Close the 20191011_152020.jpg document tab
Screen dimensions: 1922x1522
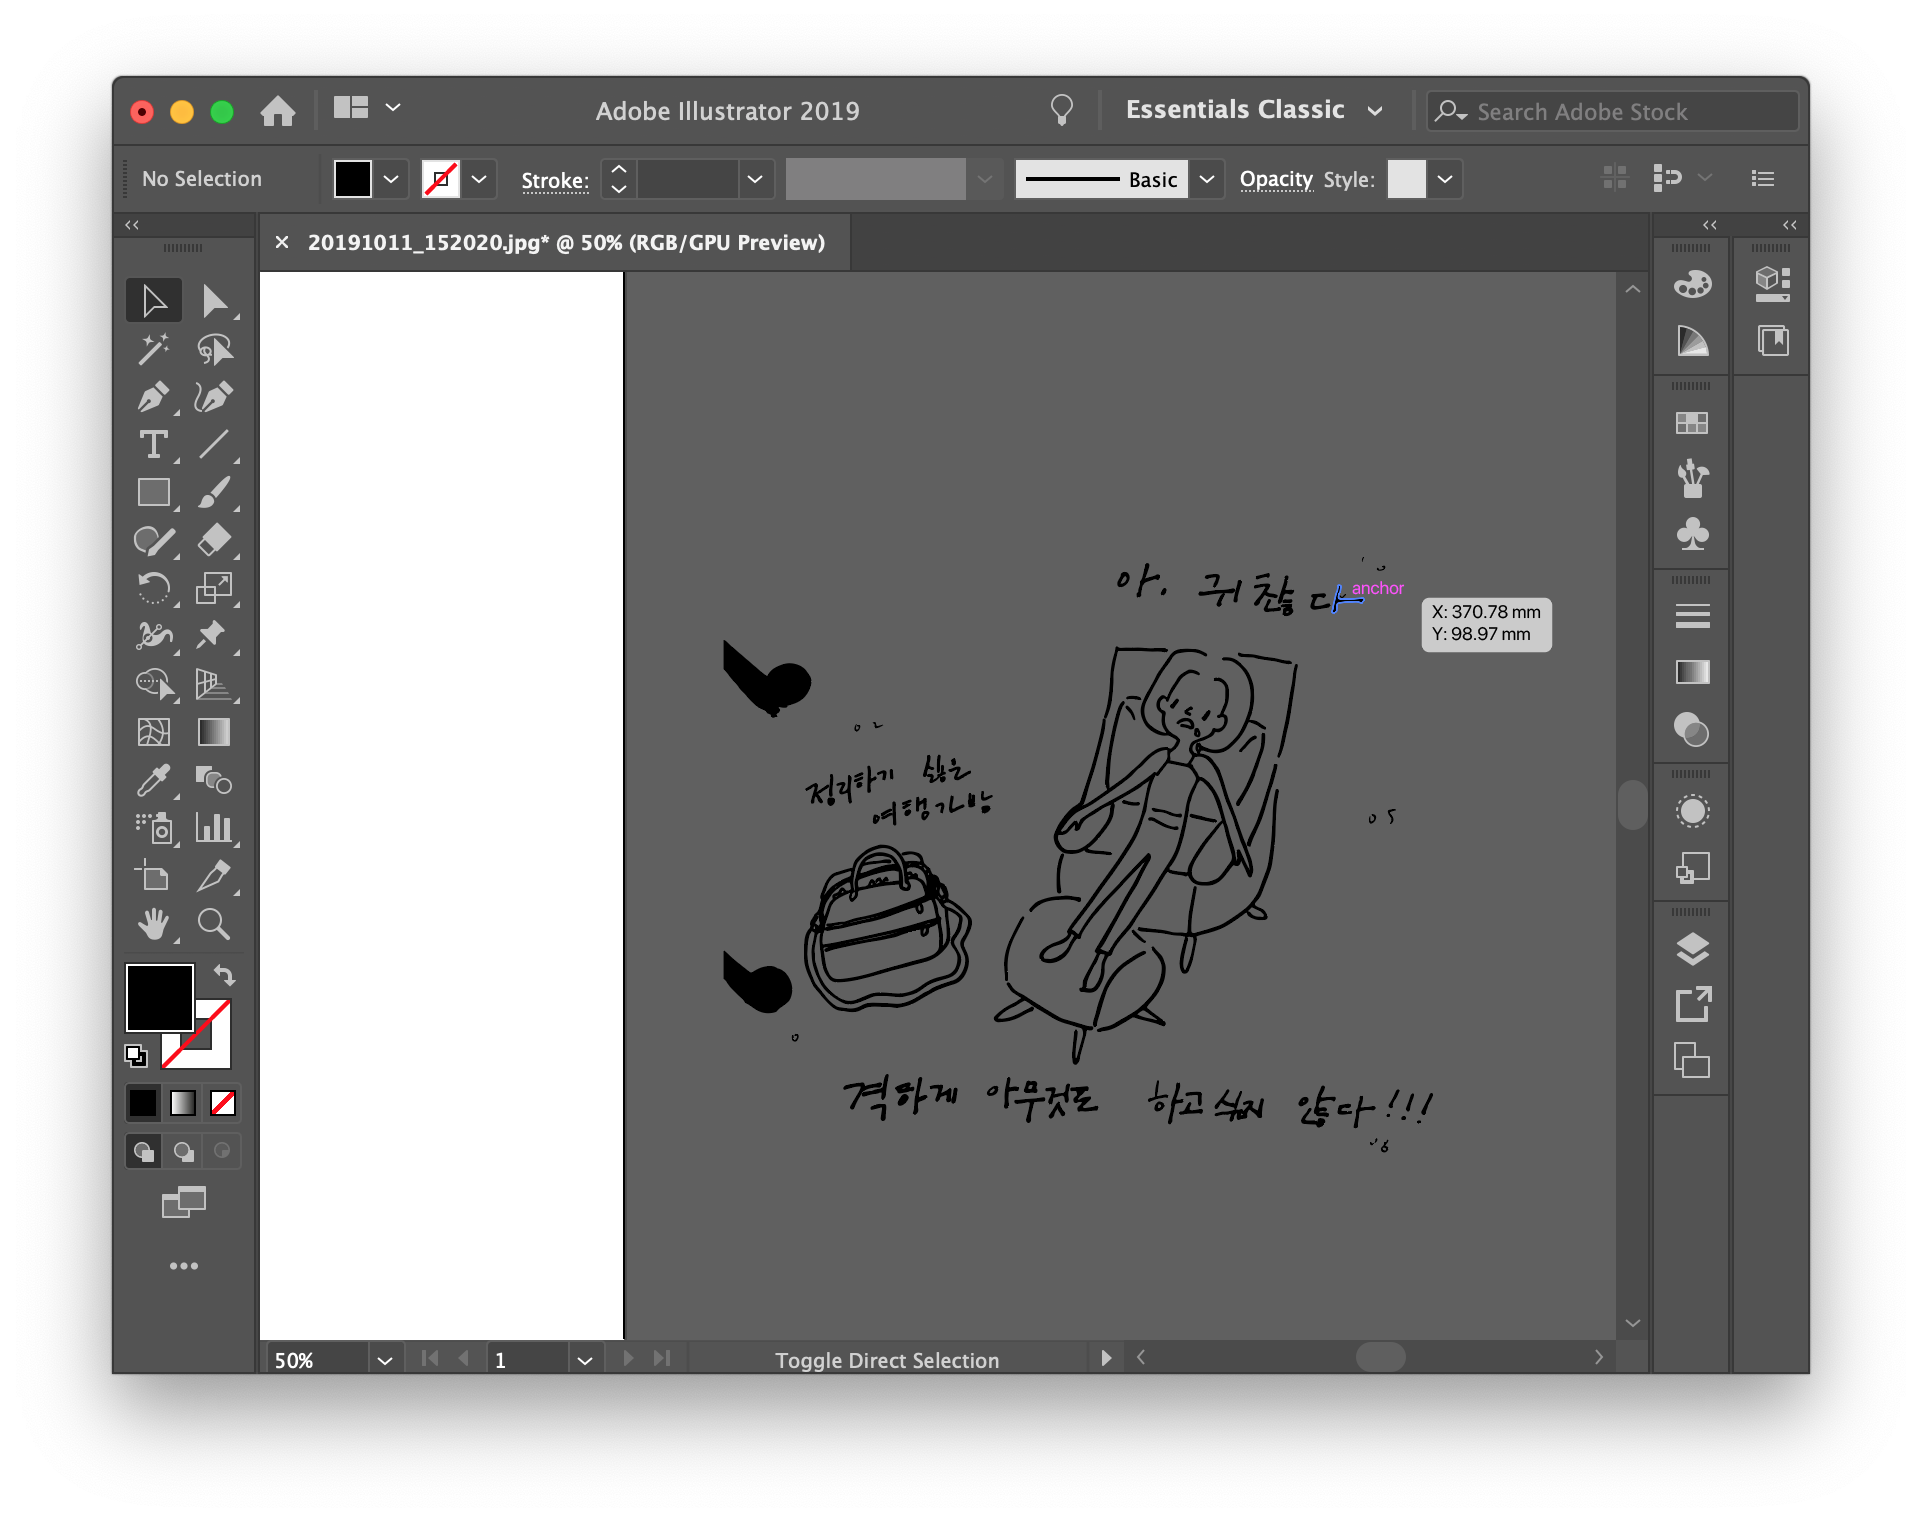[282, 243]
